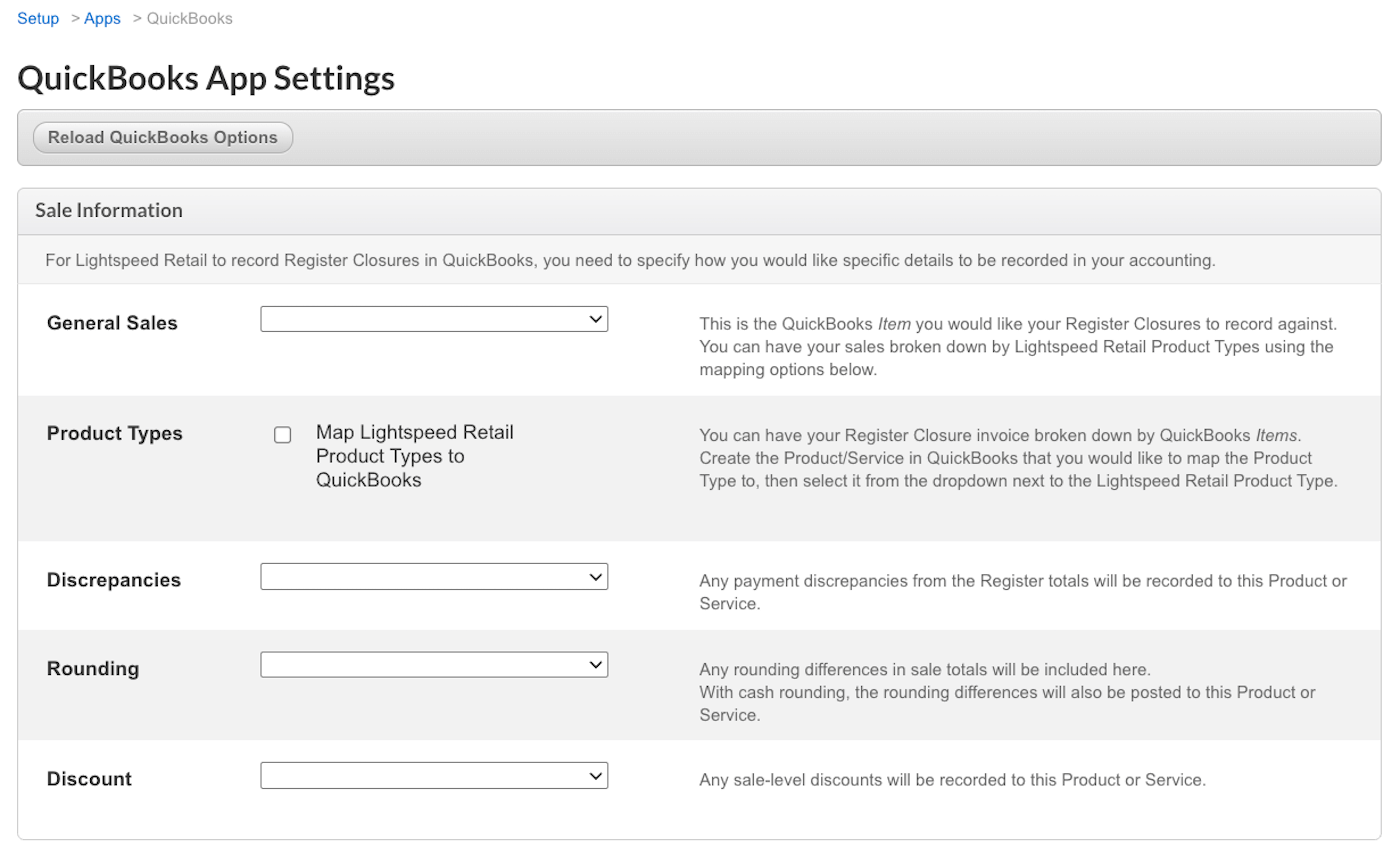Enable the Product Types mapping checkbox

283,435
